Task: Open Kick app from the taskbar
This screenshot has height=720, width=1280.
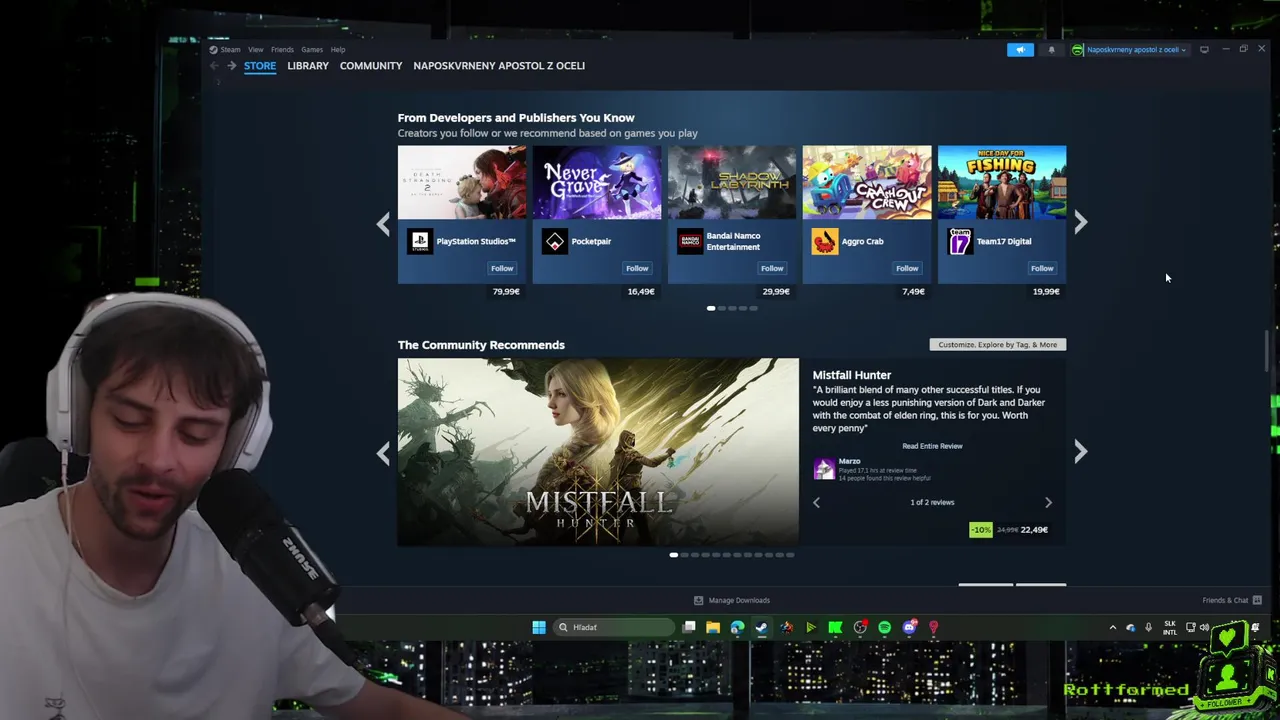Action: 835,627
